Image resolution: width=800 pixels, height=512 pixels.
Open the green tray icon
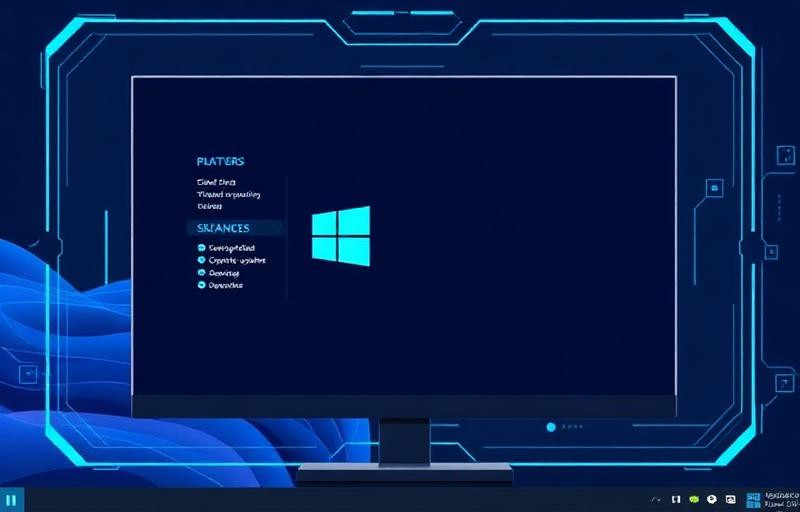pos(694,500)
